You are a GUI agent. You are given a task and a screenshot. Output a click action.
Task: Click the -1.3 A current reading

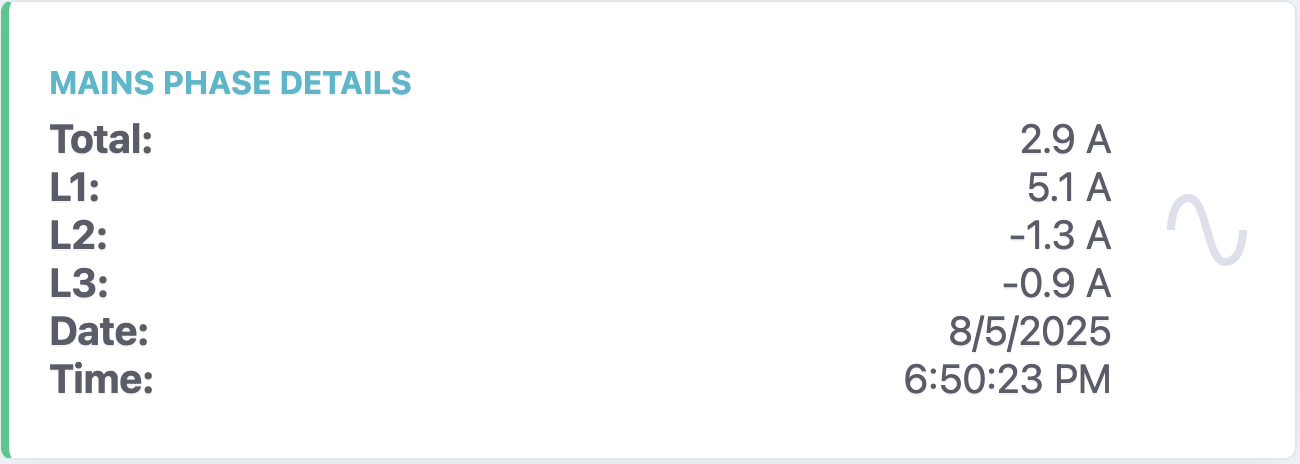click(x=1060, y=237)
